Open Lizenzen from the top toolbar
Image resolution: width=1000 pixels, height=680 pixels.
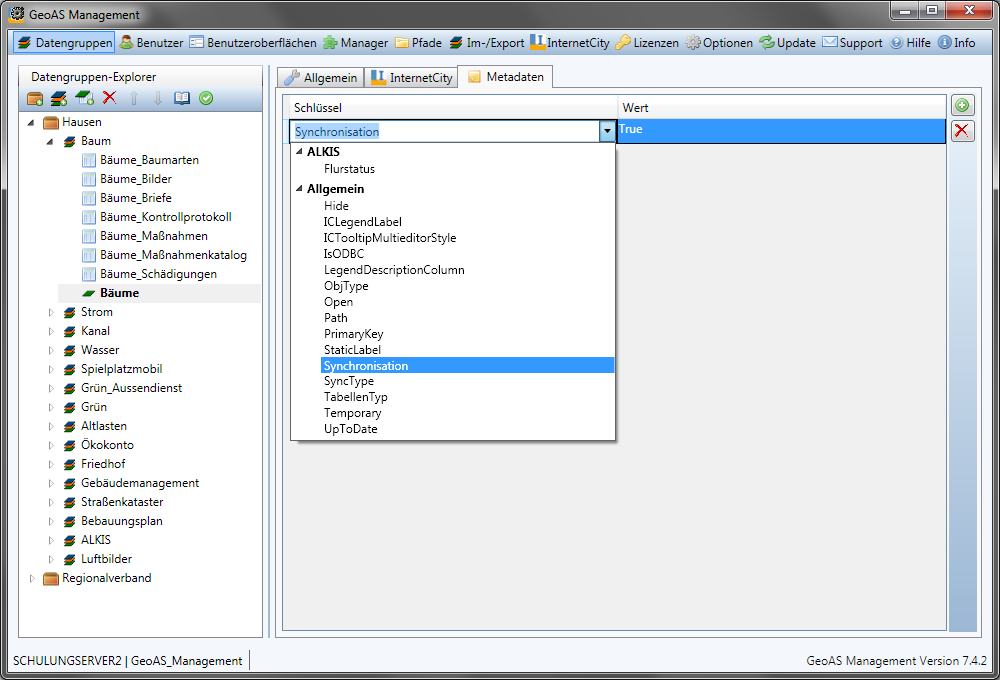click(x=646, y=43)
